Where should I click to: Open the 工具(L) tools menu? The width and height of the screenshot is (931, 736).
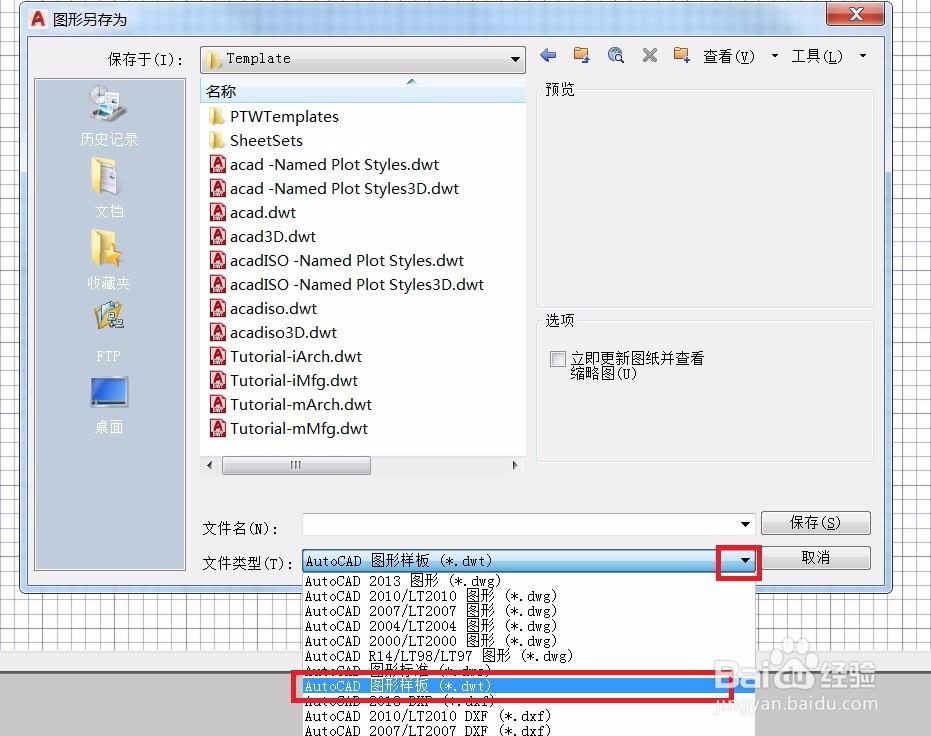pos(817,56)
